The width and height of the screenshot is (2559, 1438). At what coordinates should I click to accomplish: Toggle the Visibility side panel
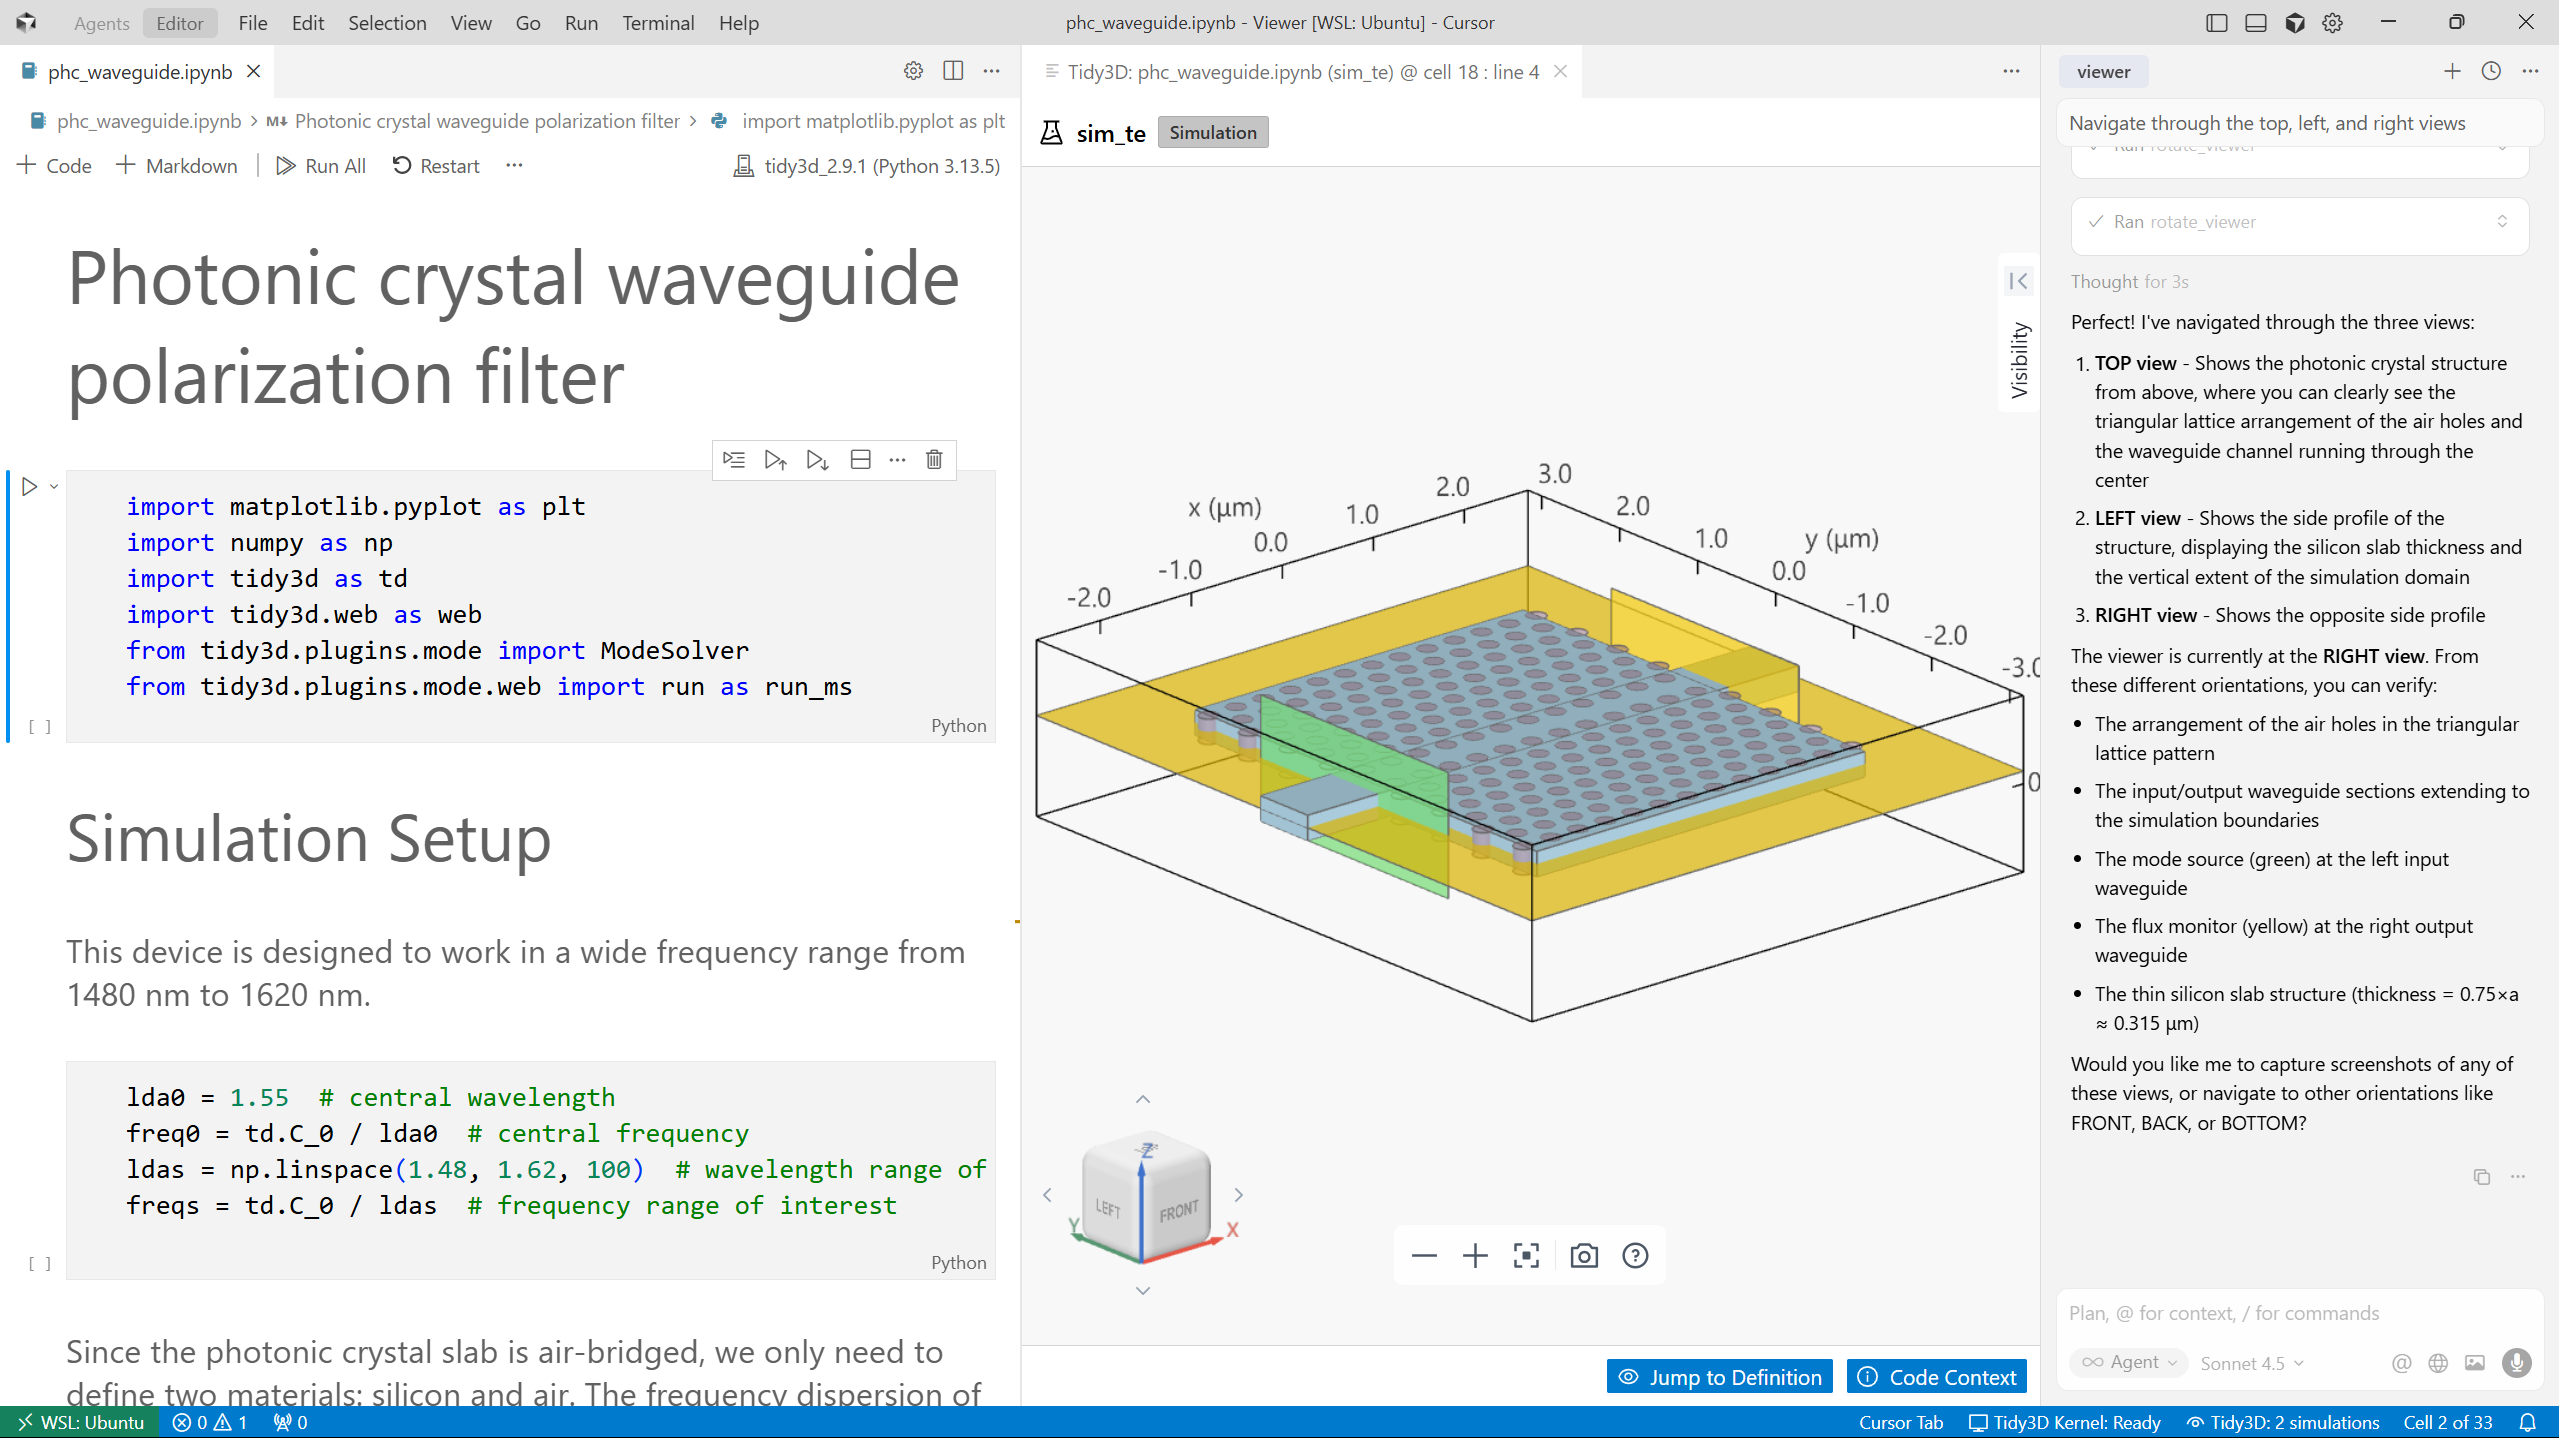tap(2018, 282)
